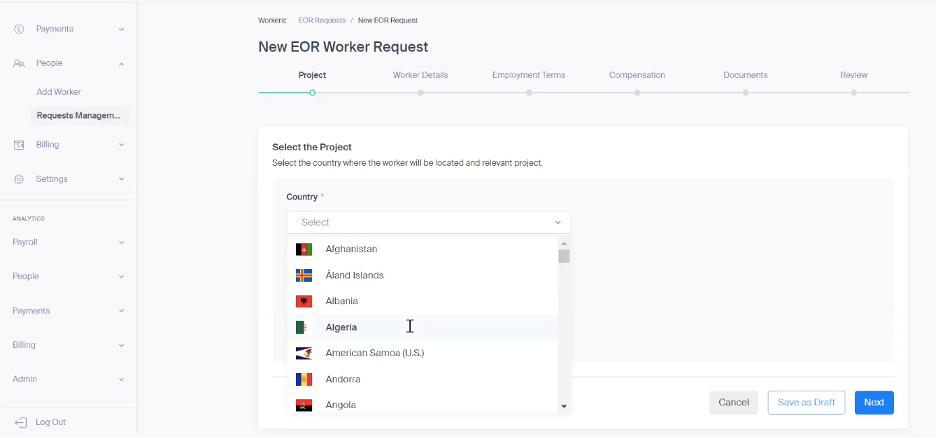Click the People group icon in sidebar
Image resolution: width=936 pixels, height=438 pixels.
point(19,63)
